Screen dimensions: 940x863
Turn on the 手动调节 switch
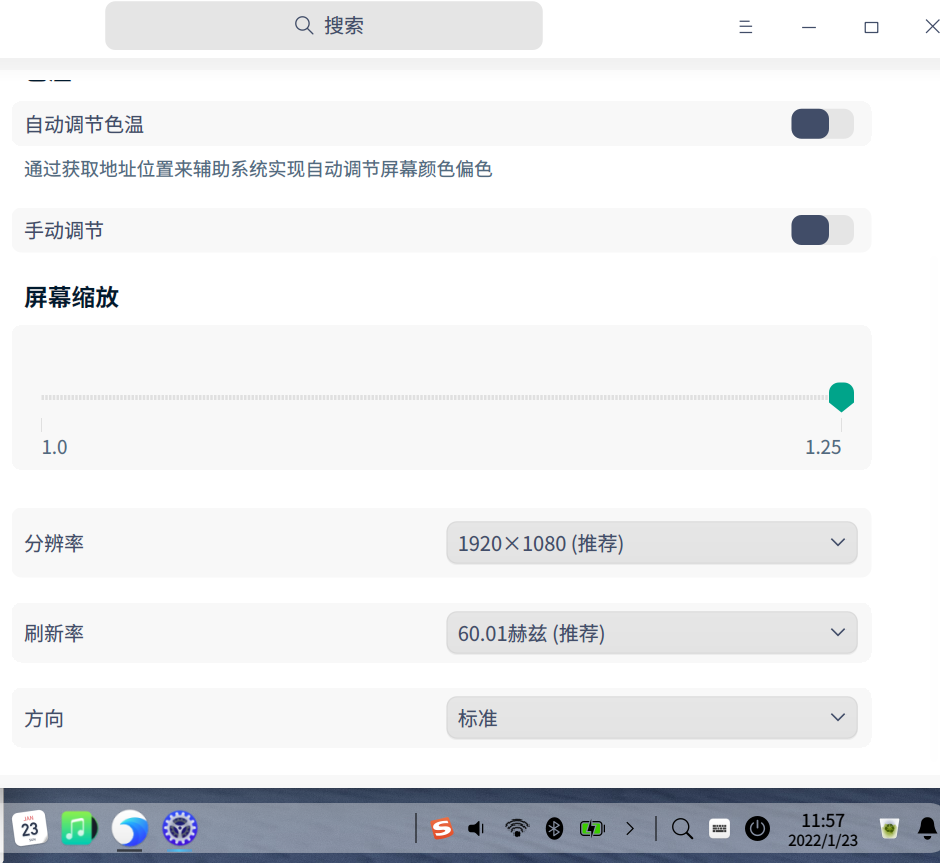(x=821, y=230)
